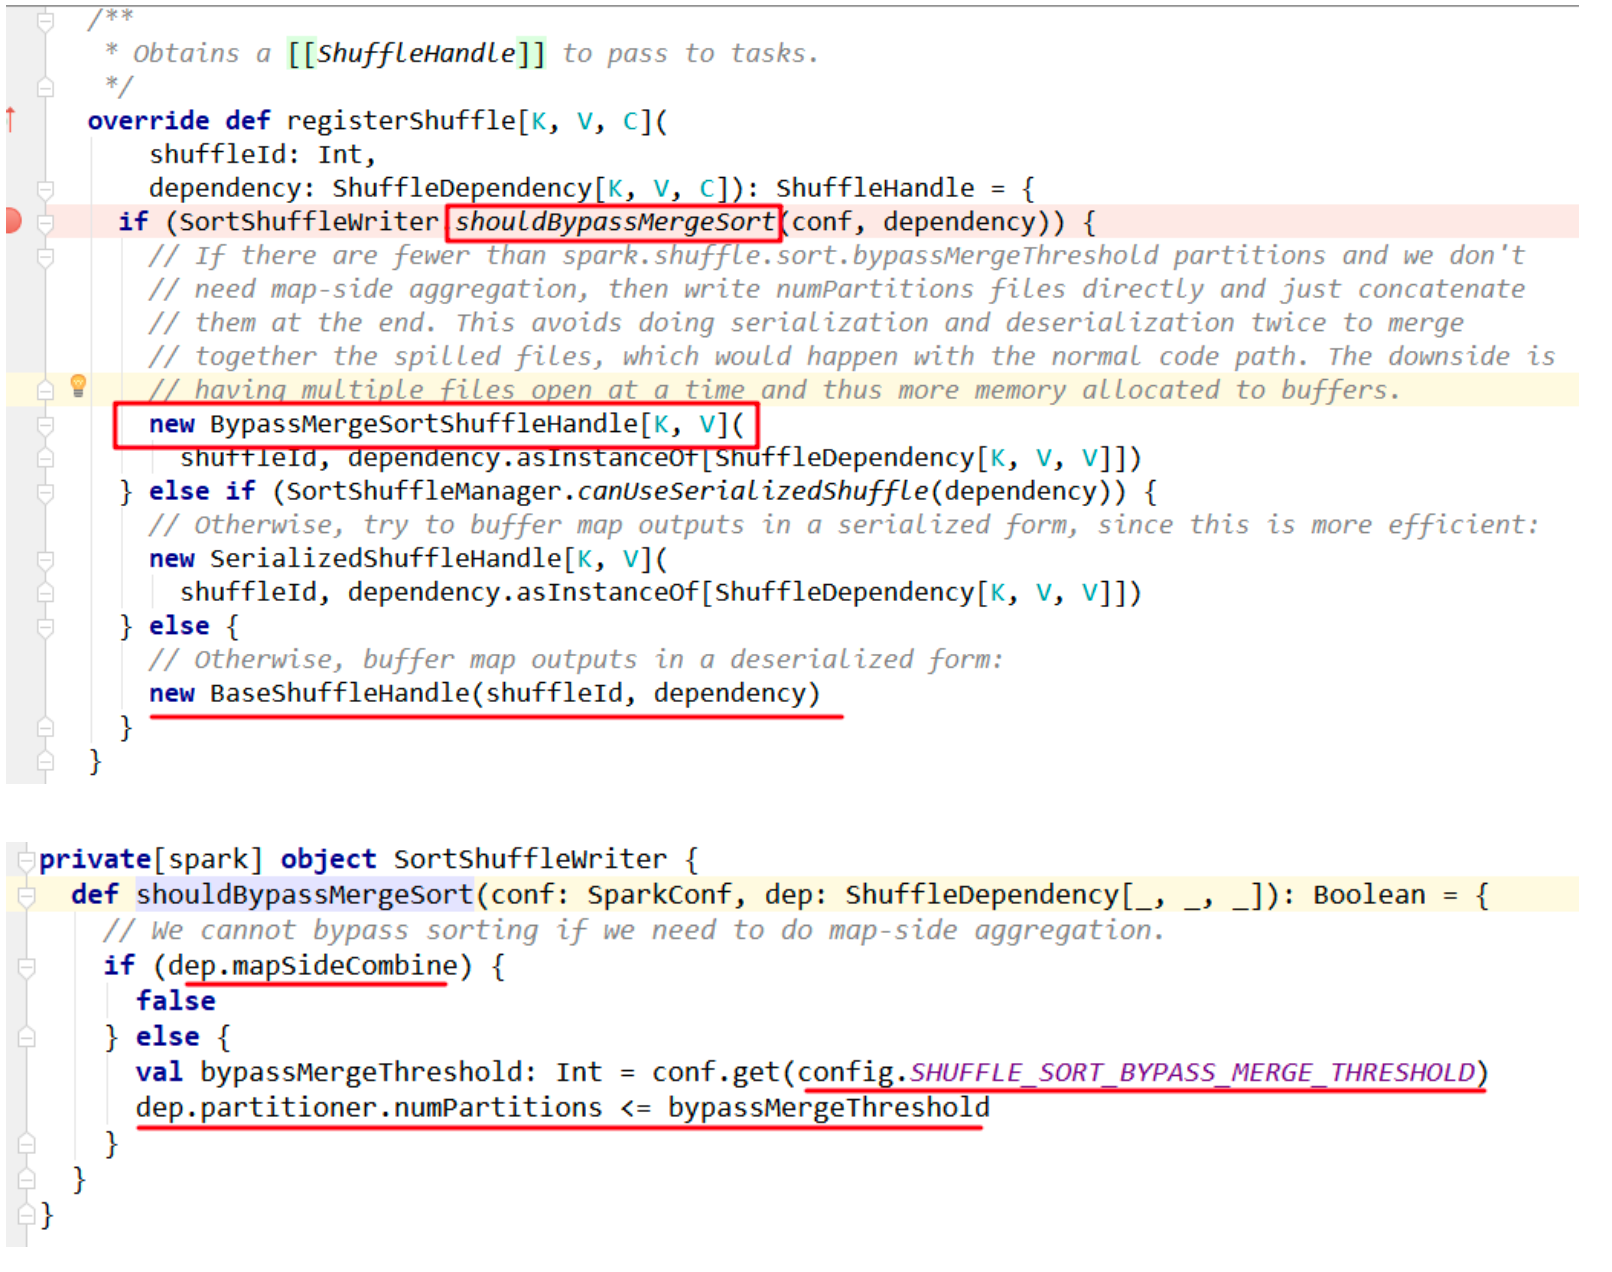Collapse the comment block starting 'If there are fewer'
The height and width of the screenshot is (1272, 1612).
tap(45, 256)
